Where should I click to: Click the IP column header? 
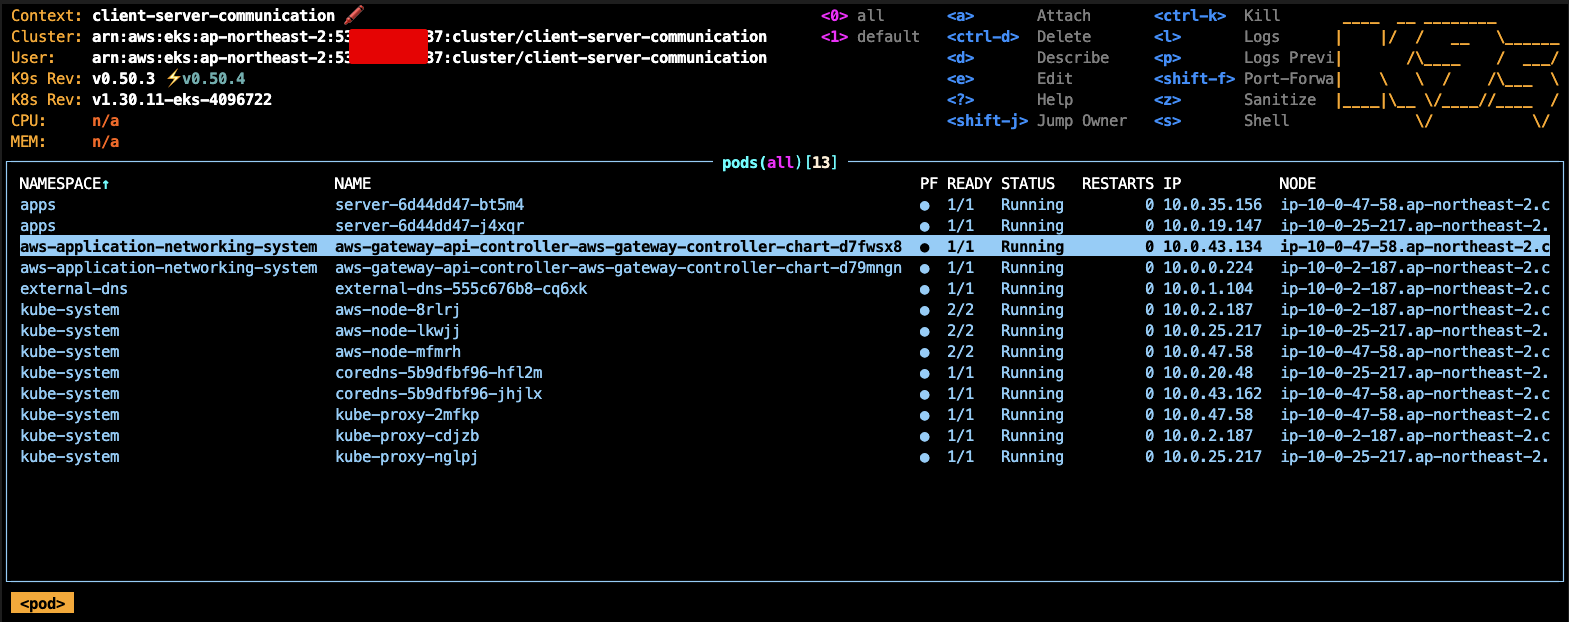pos(1172,184)
